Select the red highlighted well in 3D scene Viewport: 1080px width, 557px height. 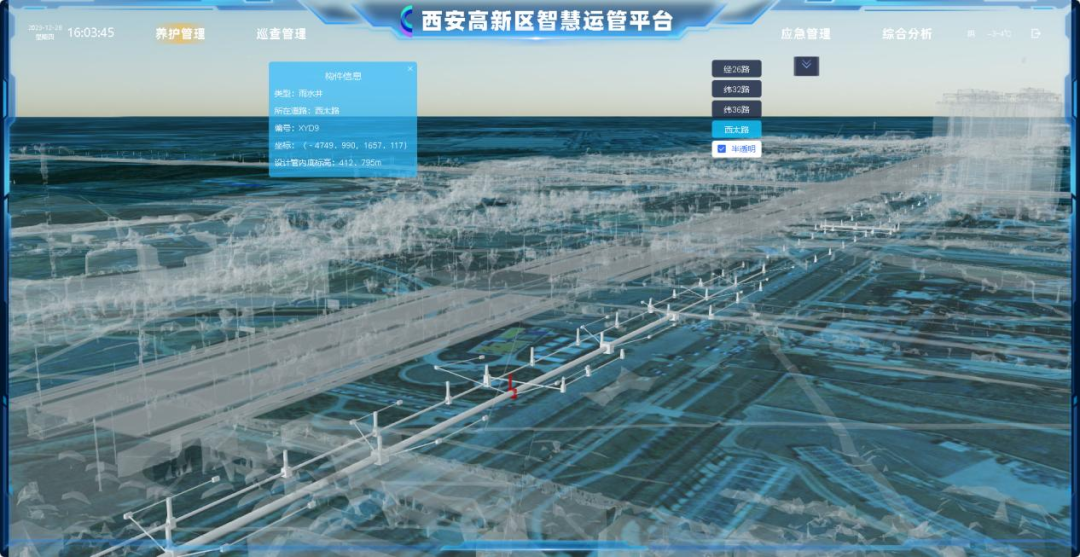point(513,388)
